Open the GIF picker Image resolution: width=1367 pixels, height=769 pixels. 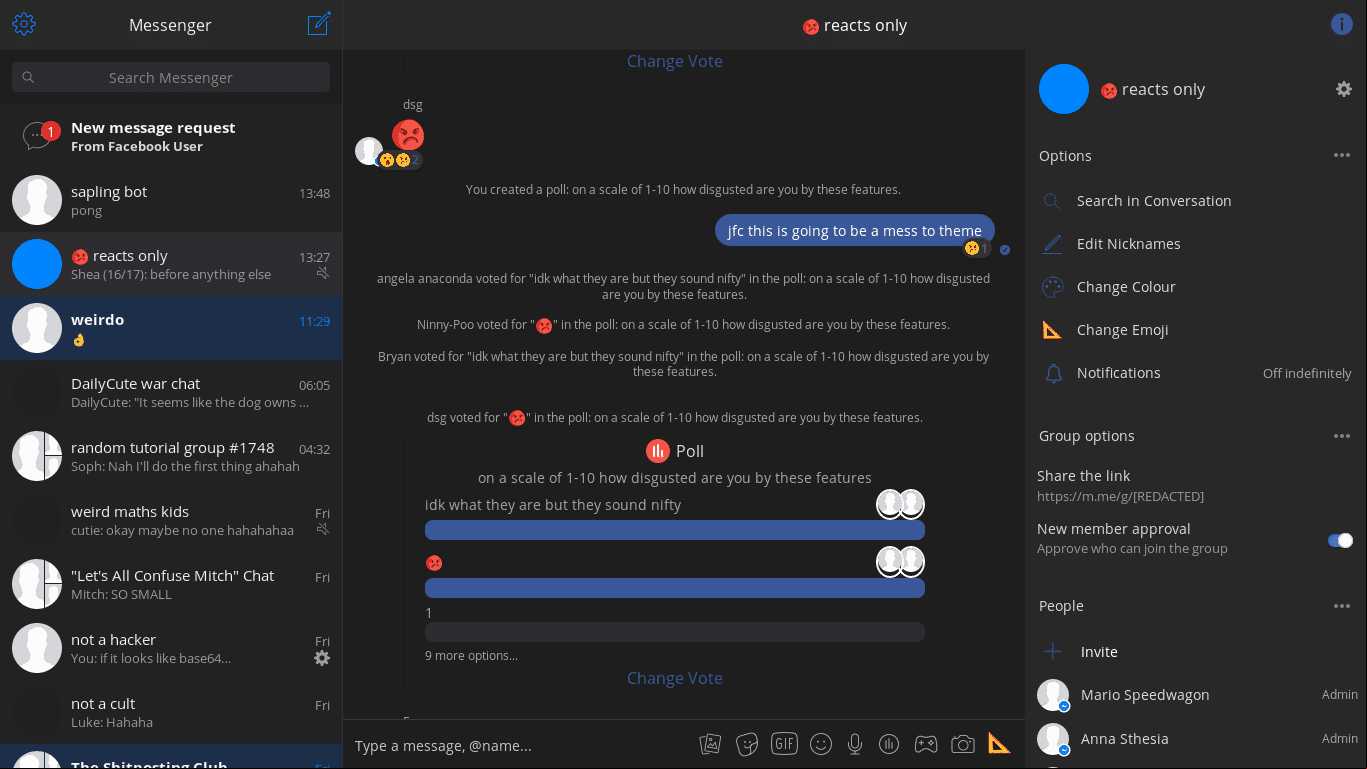pyautogui.click(x=784, y=744)
